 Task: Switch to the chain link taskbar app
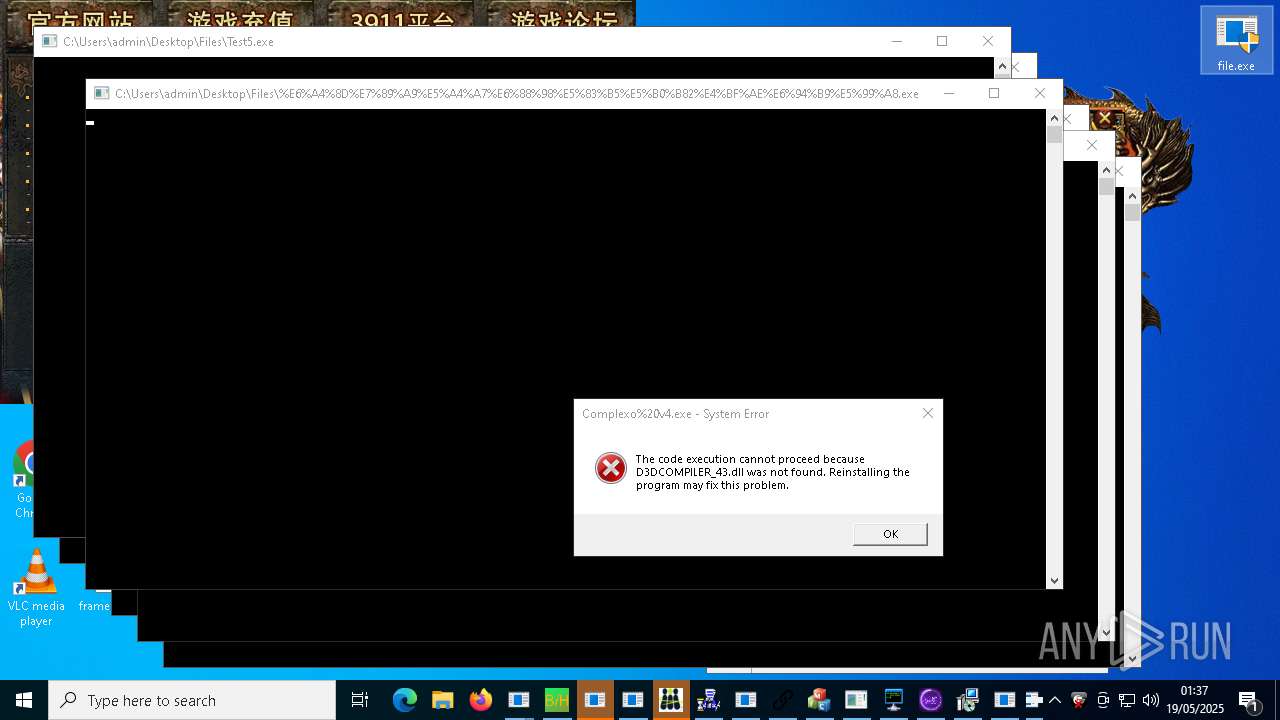point(782,700)
